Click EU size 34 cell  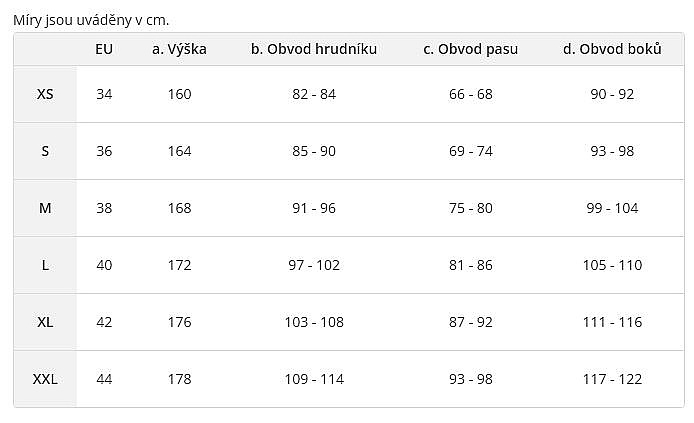(104, 94)
